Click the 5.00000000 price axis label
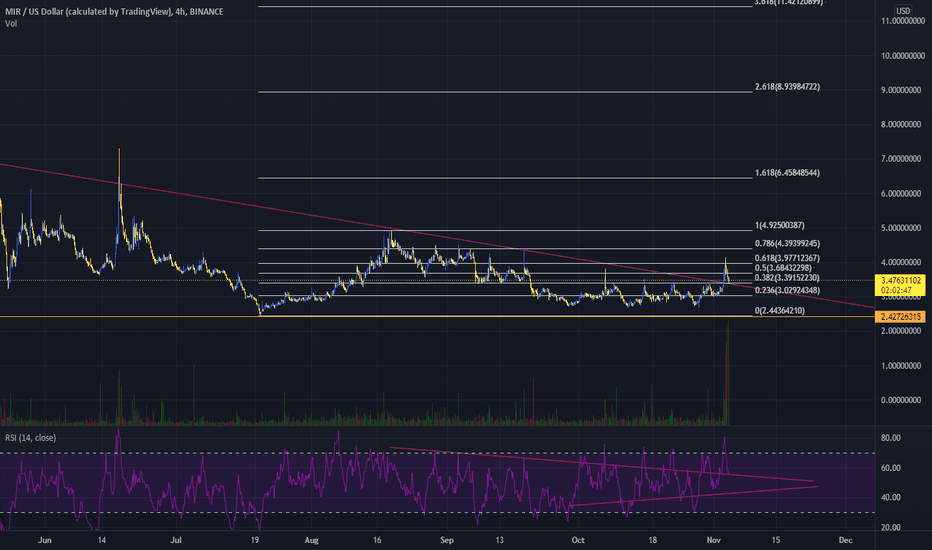Viewport: 932px width, 550px height. point(903,228)
